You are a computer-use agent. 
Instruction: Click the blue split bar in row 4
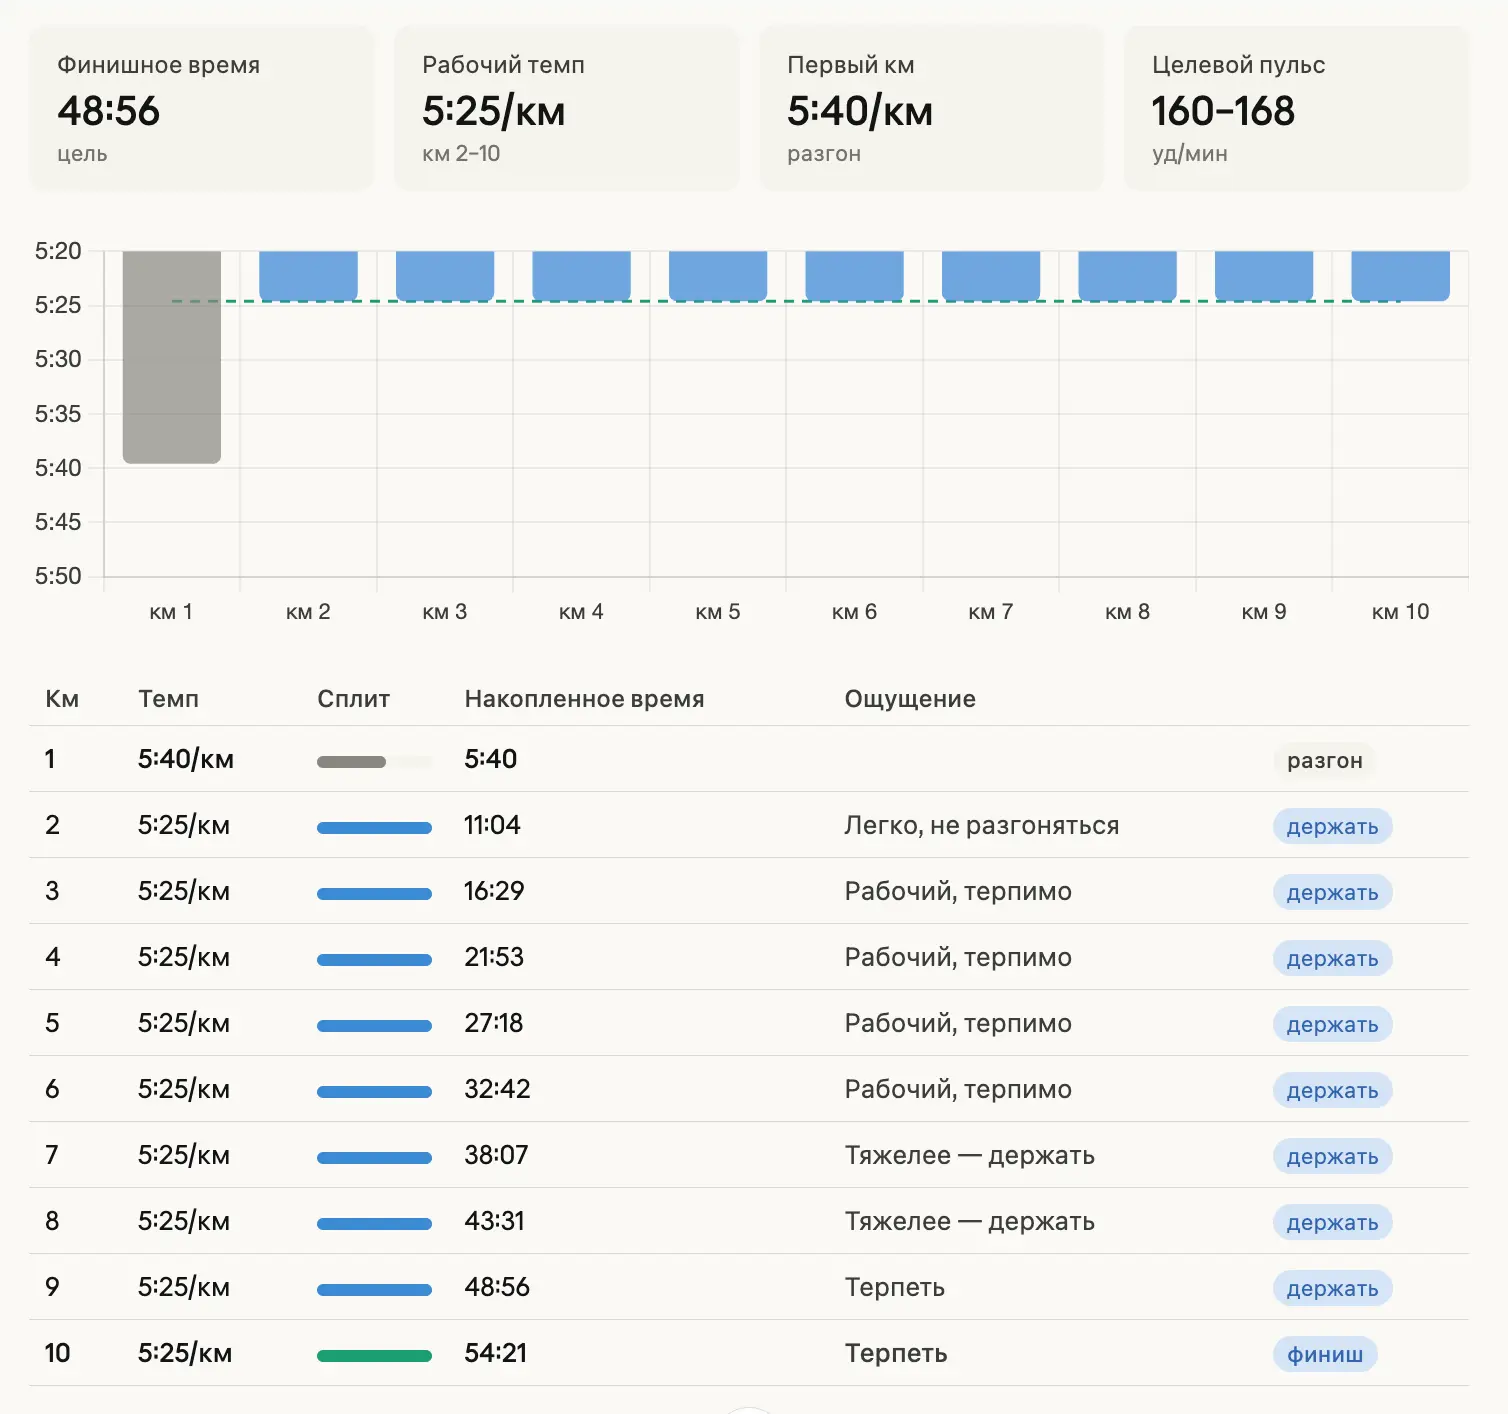[x=374, y=960]
